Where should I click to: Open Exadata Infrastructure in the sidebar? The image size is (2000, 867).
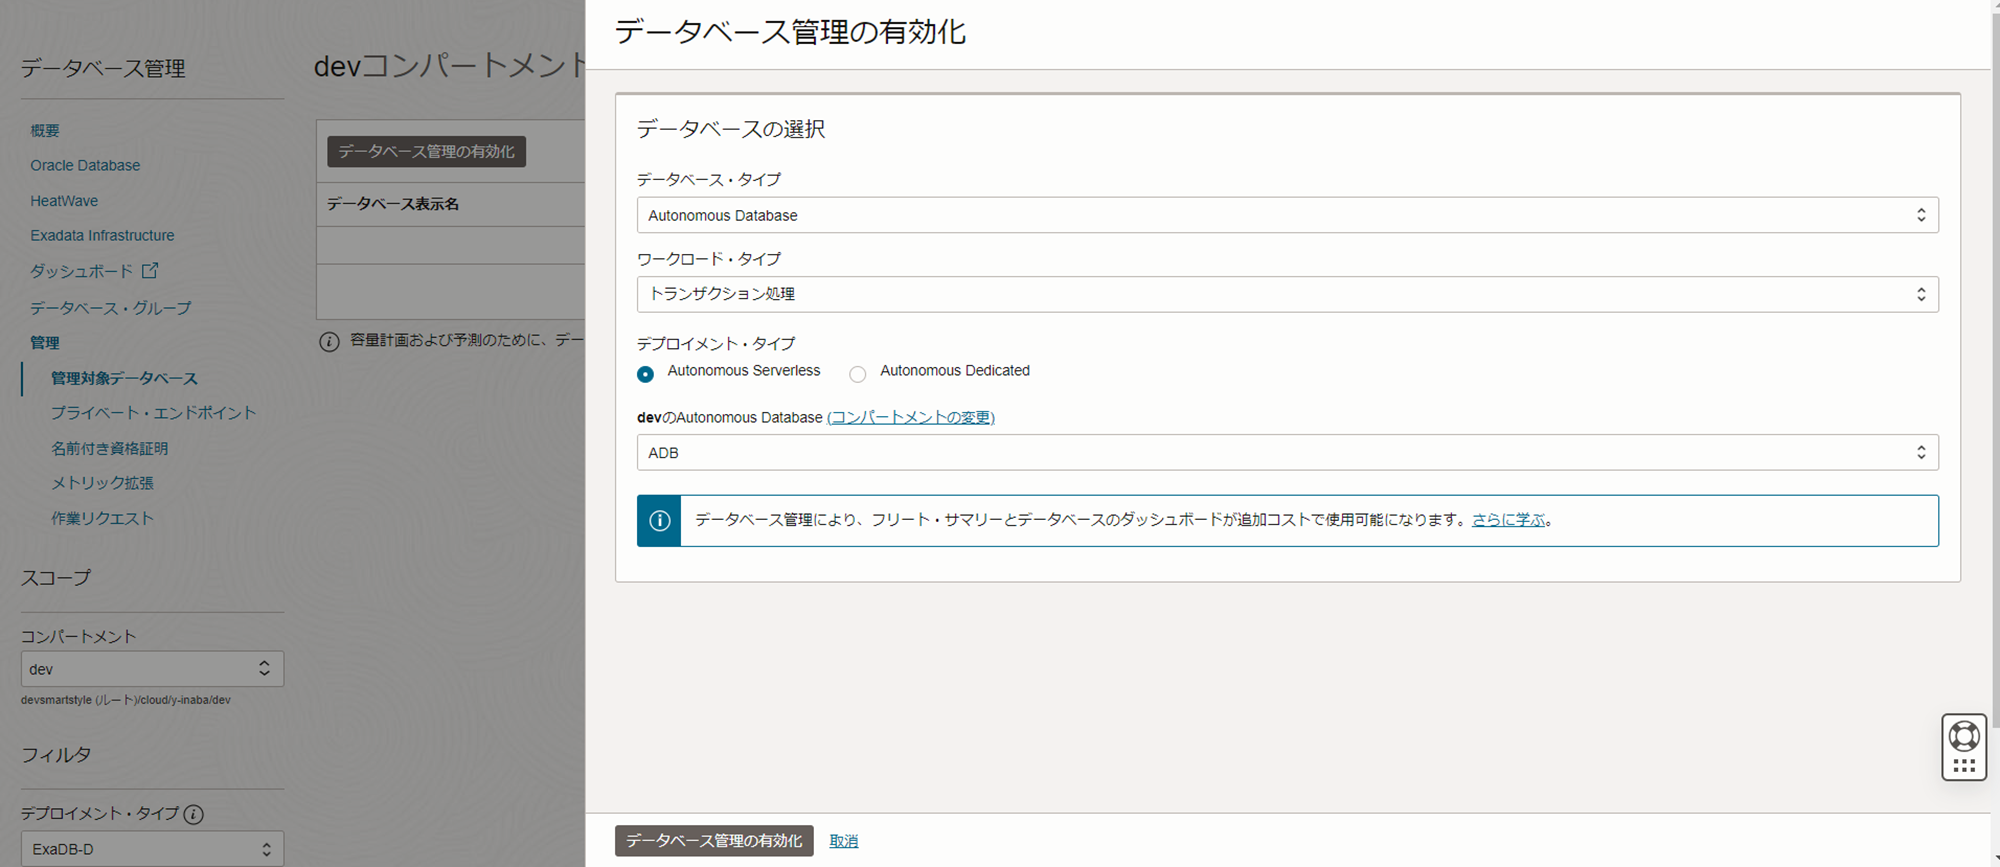point(102,236)
